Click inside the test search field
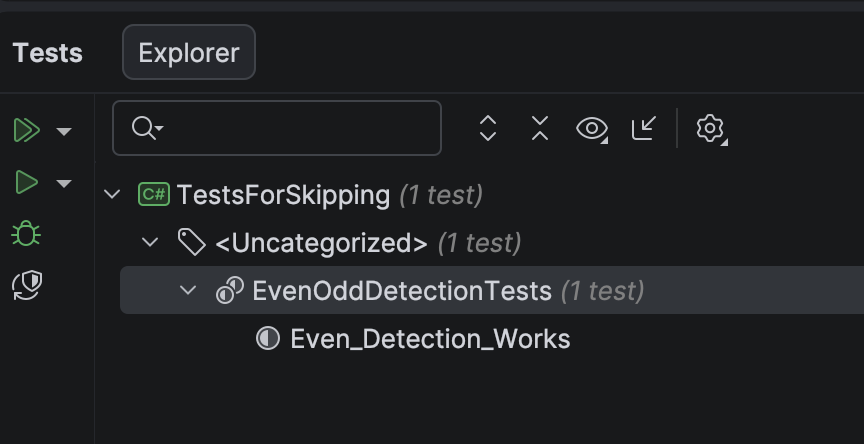The image size is (864, 444). [277, 128]
